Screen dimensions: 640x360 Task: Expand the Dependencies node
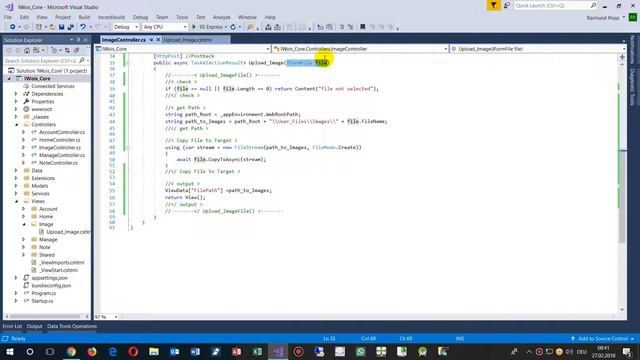coord(16,94)
